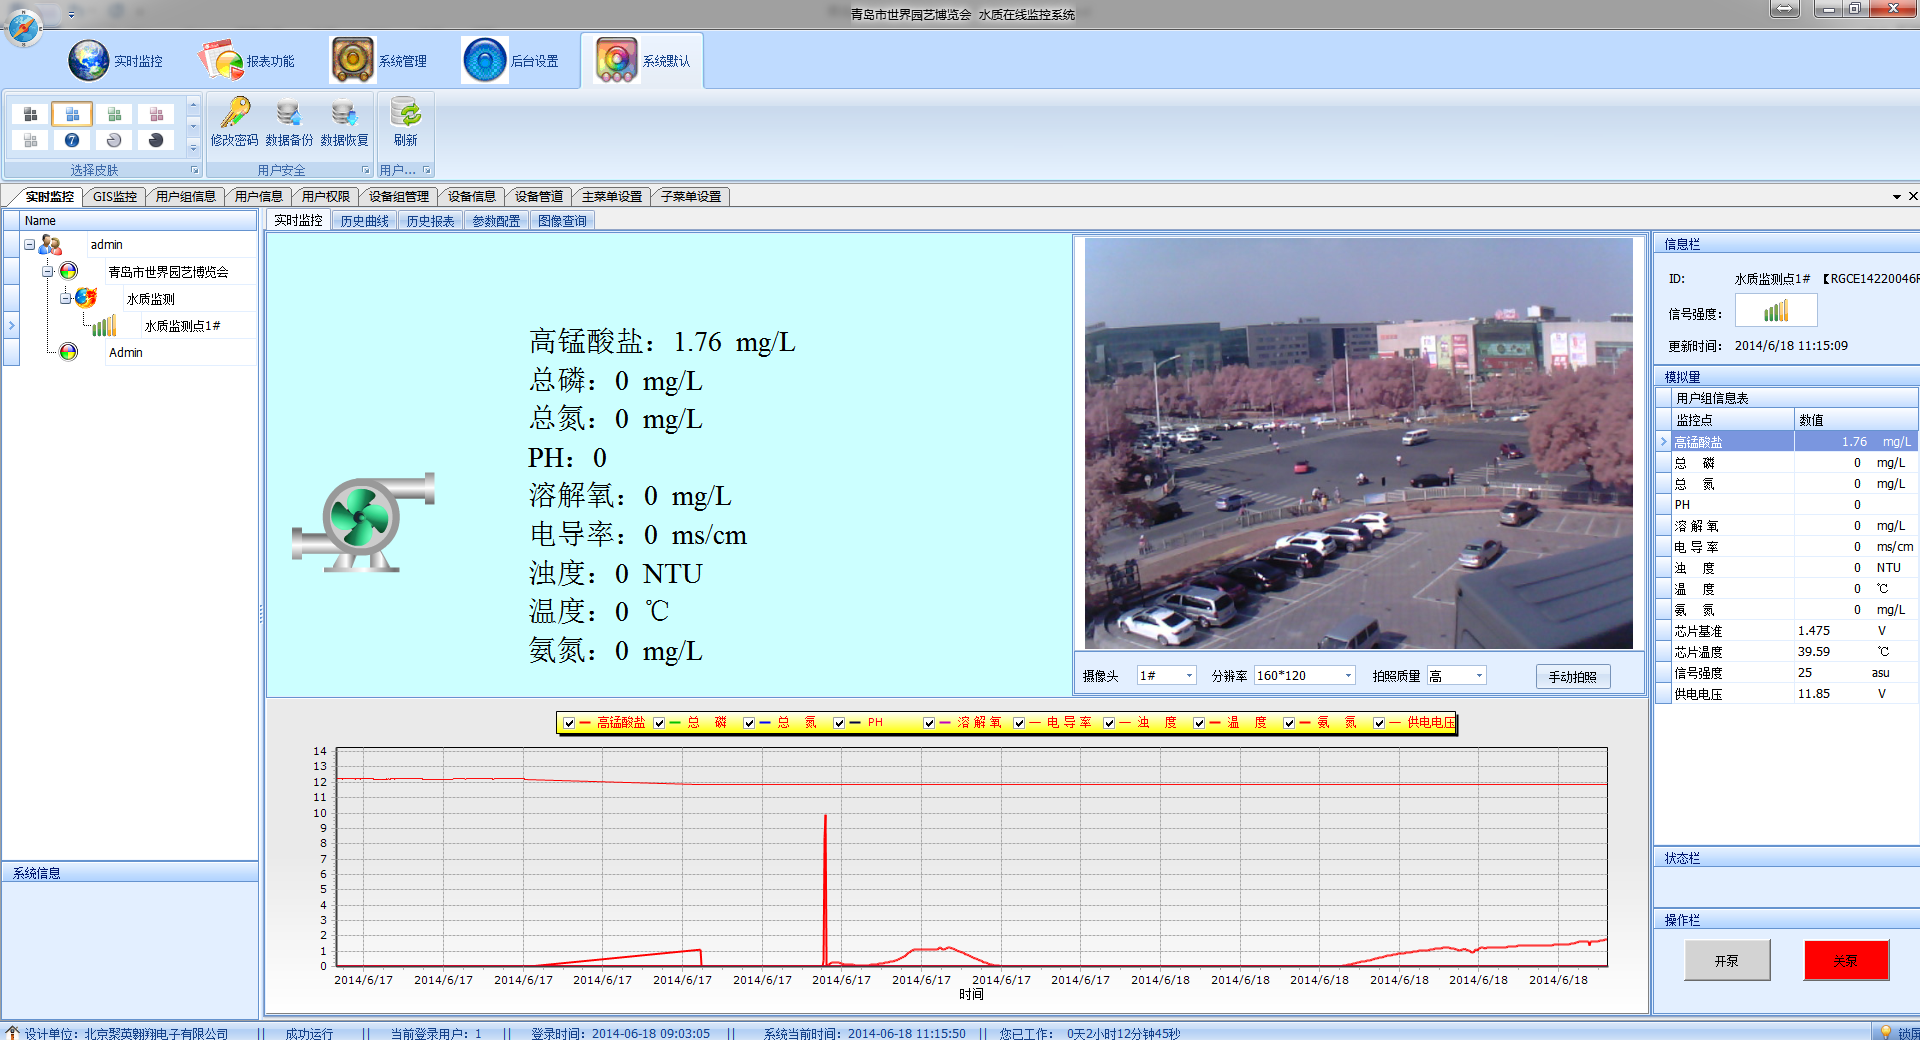This screenshot has height=1040, width=1920.
Task: Open the GIS监控 tab
Action: (x=114, y=197)
